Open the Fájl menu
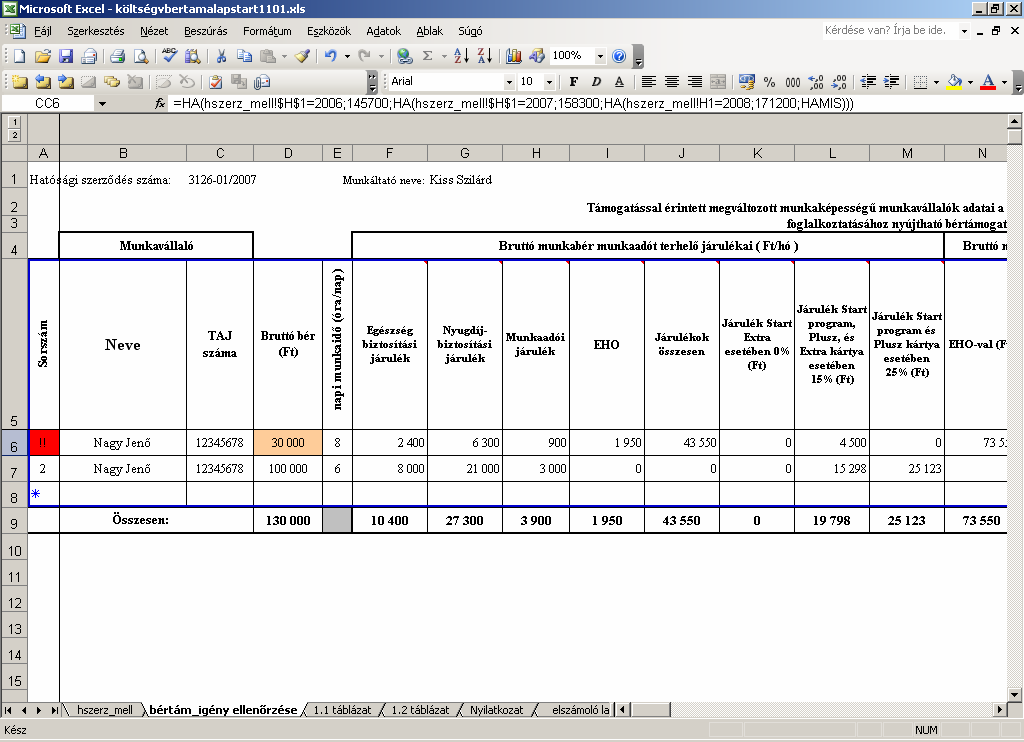1024x742 pixels. tap(42, 31)
